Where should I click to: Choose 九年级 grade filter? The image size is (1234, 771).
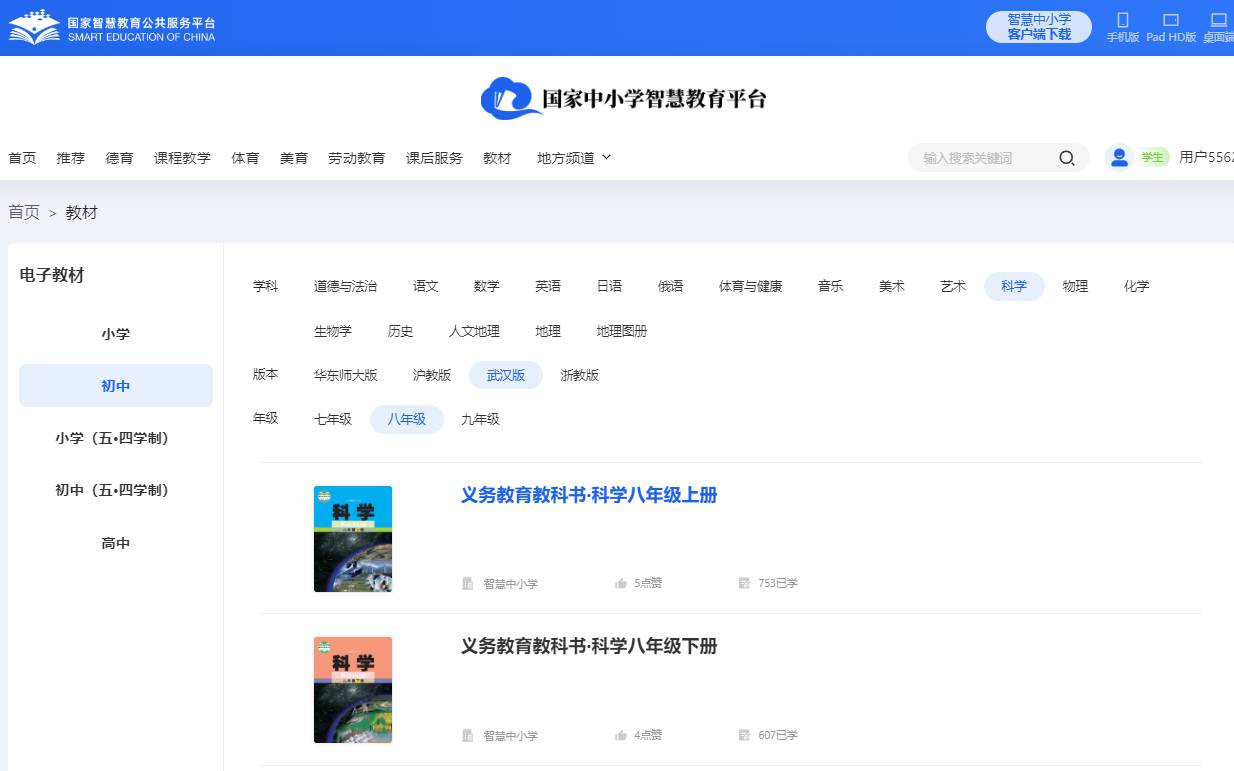click(x=480, y=419)
